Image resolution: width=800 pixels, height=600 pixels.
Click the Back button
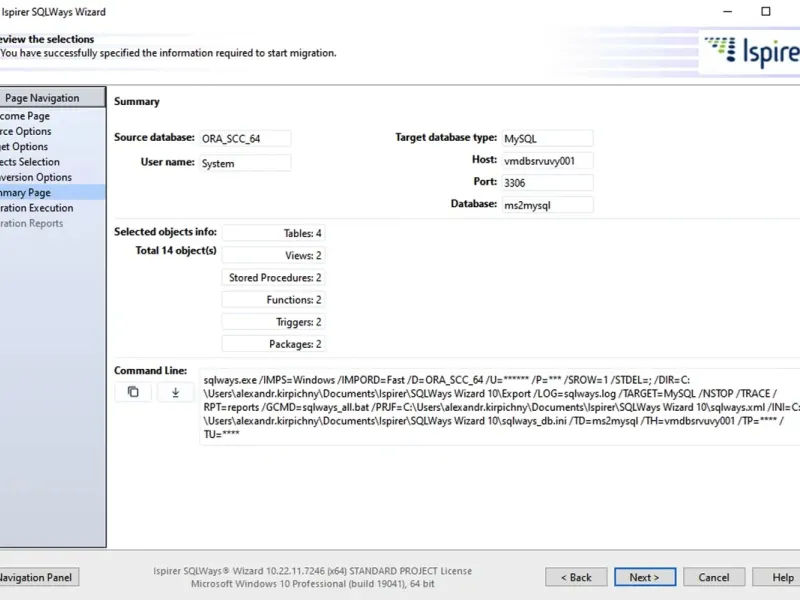tap(576, 577)
